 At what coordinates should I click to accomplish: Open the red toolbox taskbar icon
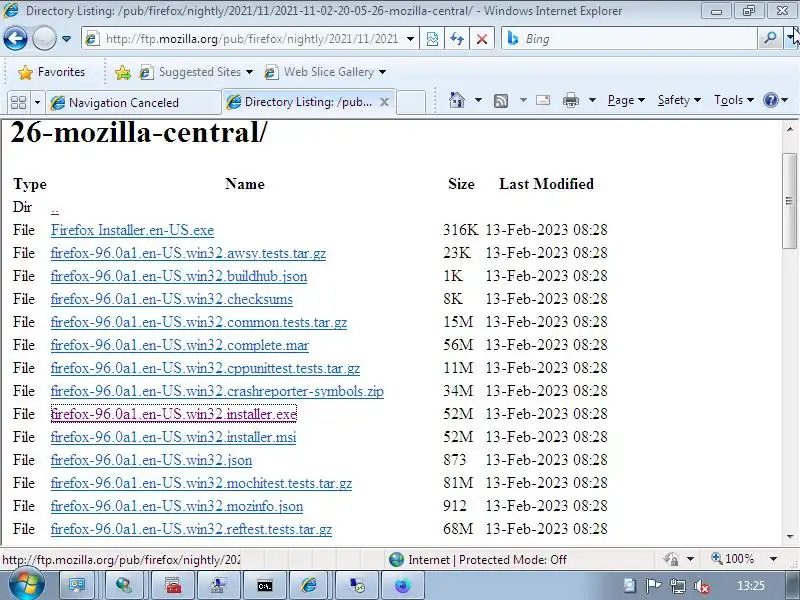click(x=173, y=586)
